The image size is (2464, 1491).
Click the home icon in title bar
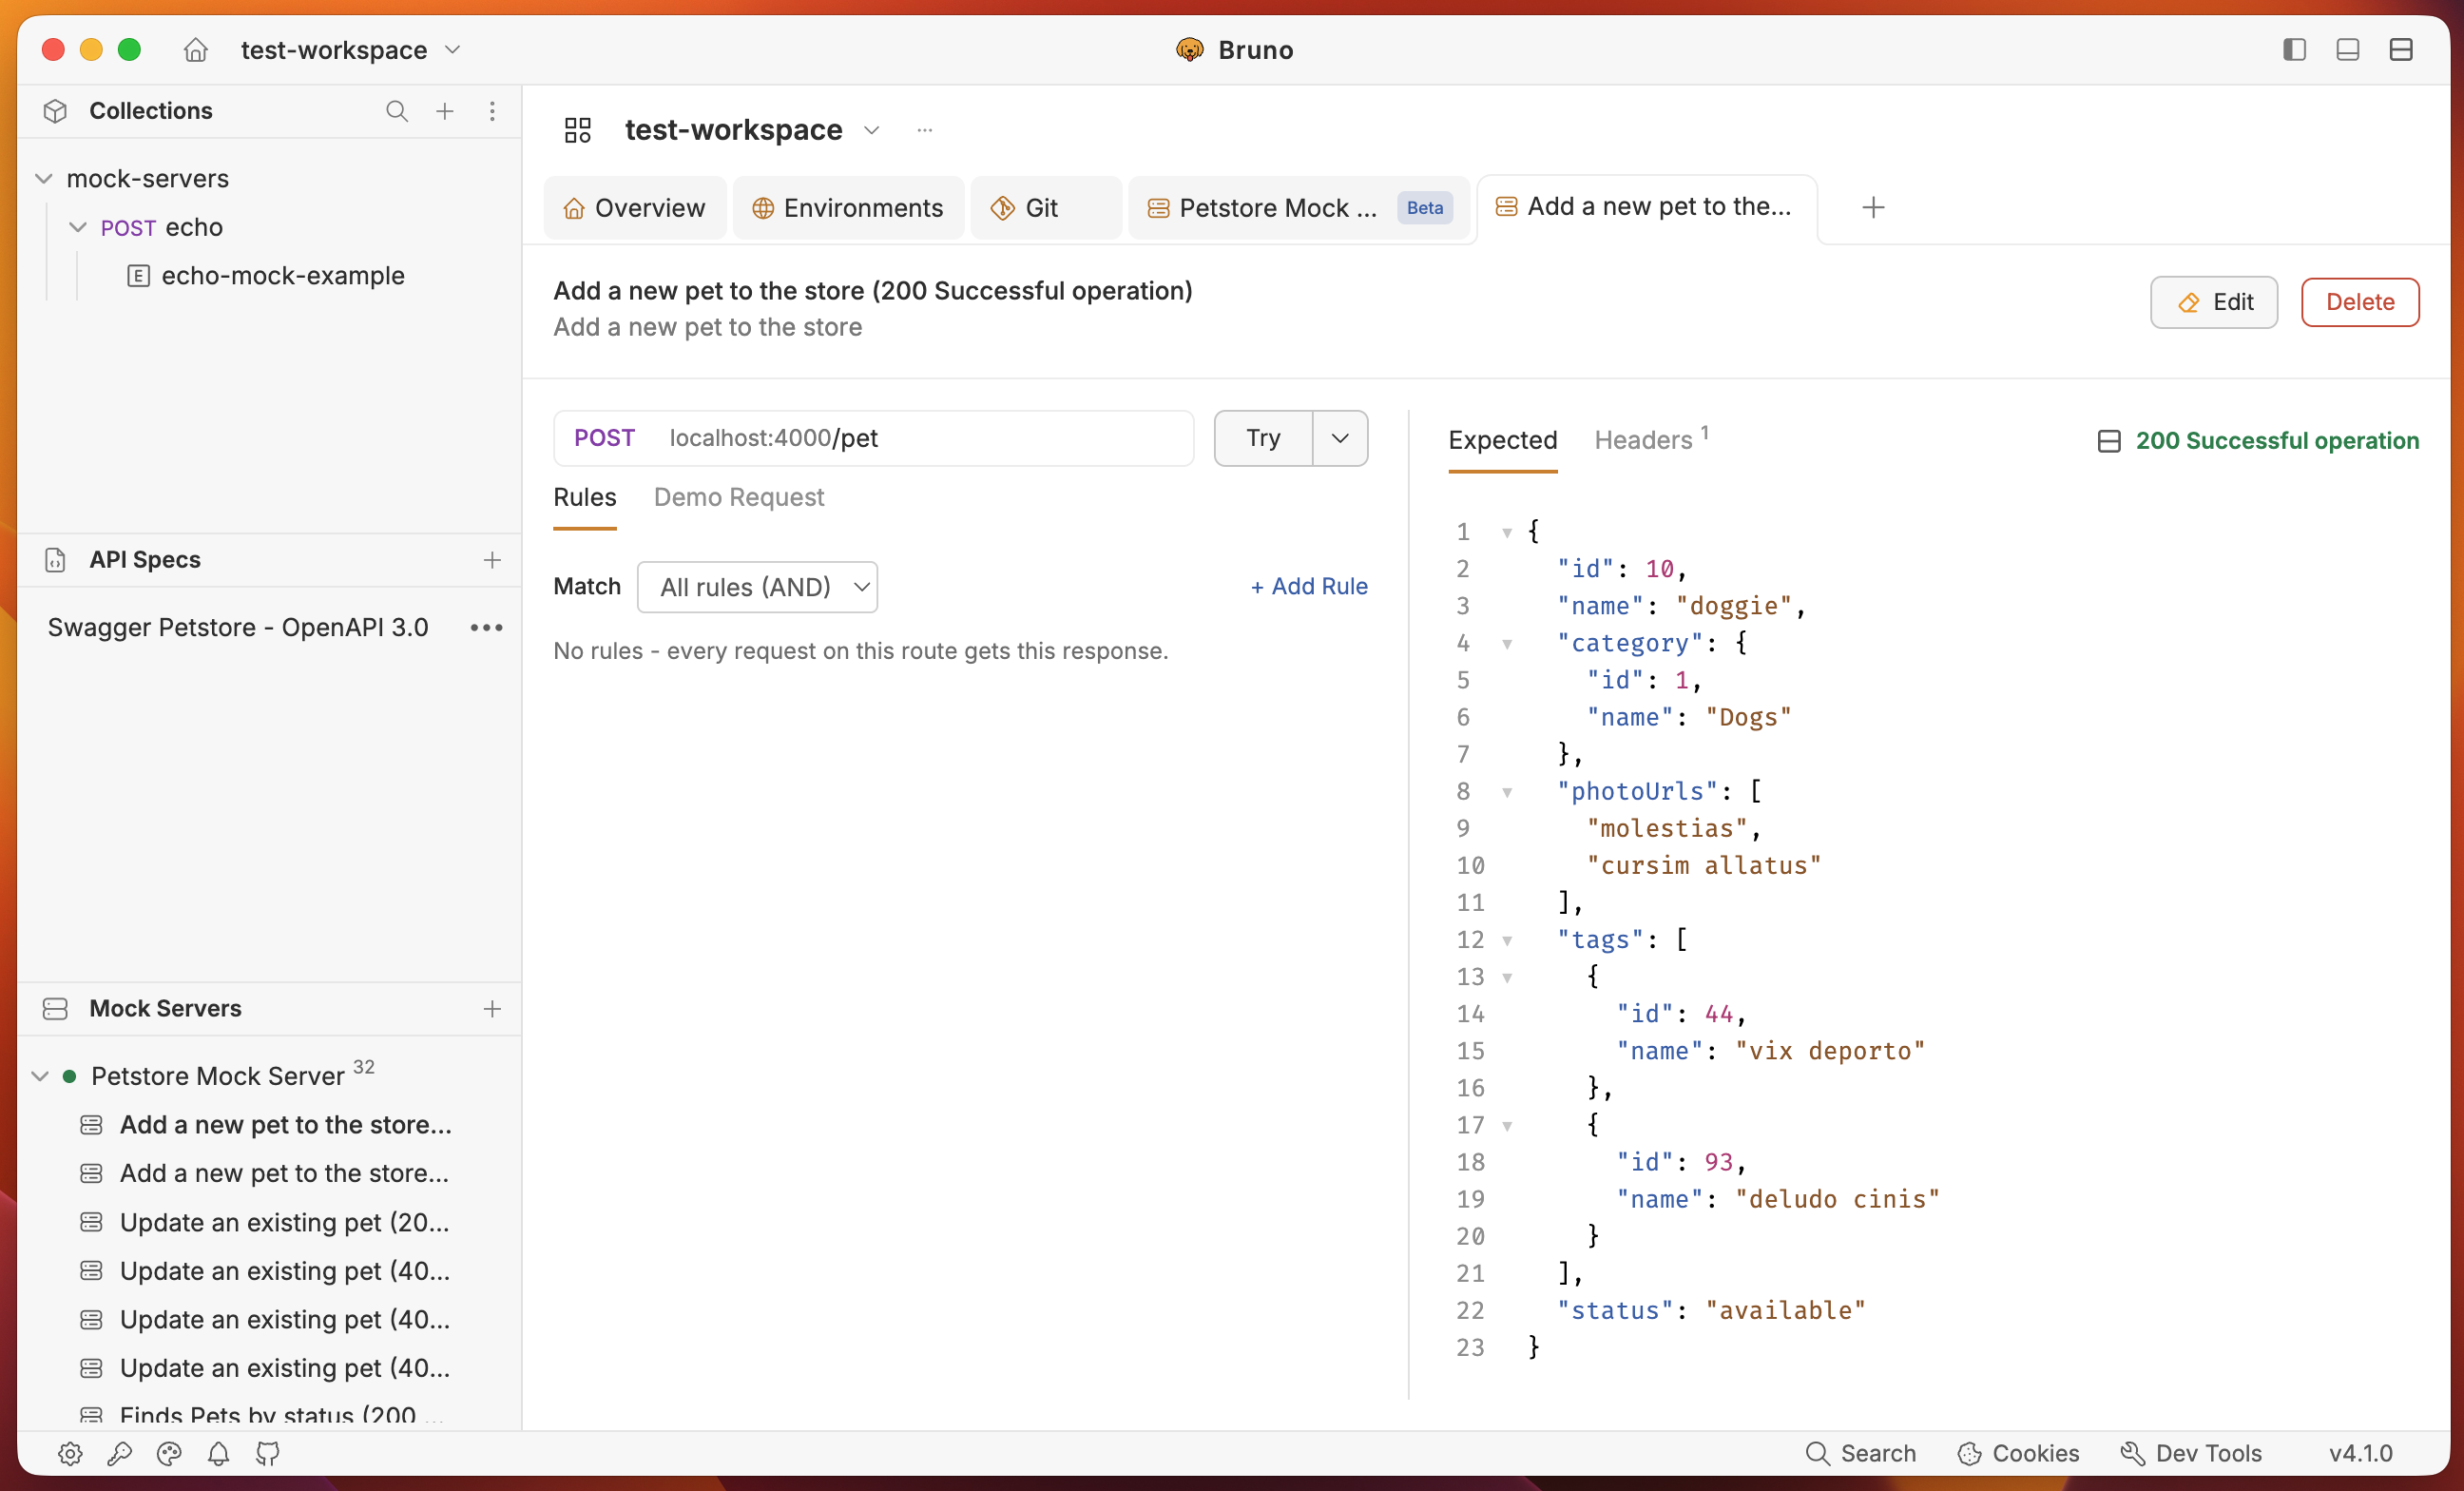(x=196, y=50)
